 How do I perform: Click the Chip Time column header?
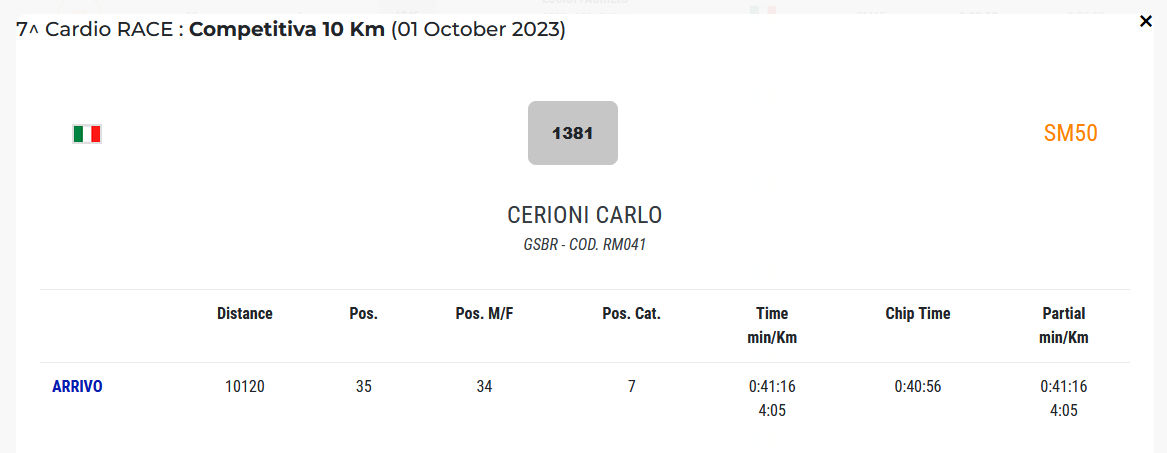pyautogui.click(x=917, y=313)
